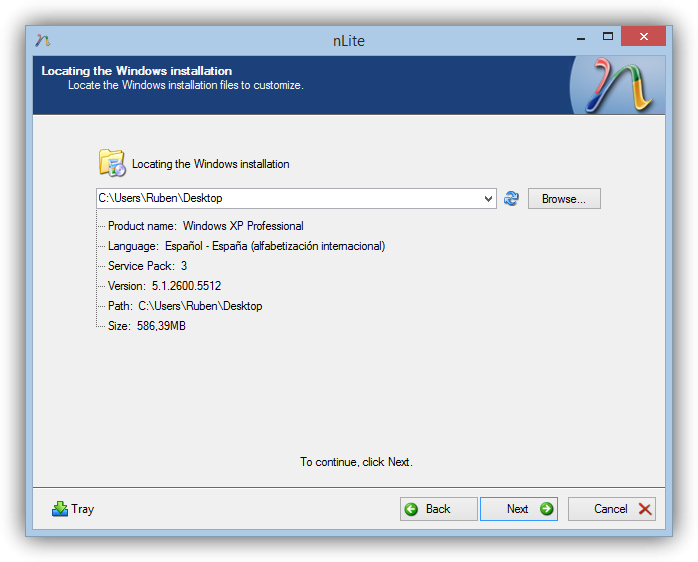This screenshot has width=698, height=562.
Task: Proceed with the Next button
Action: tap(519, 509)
